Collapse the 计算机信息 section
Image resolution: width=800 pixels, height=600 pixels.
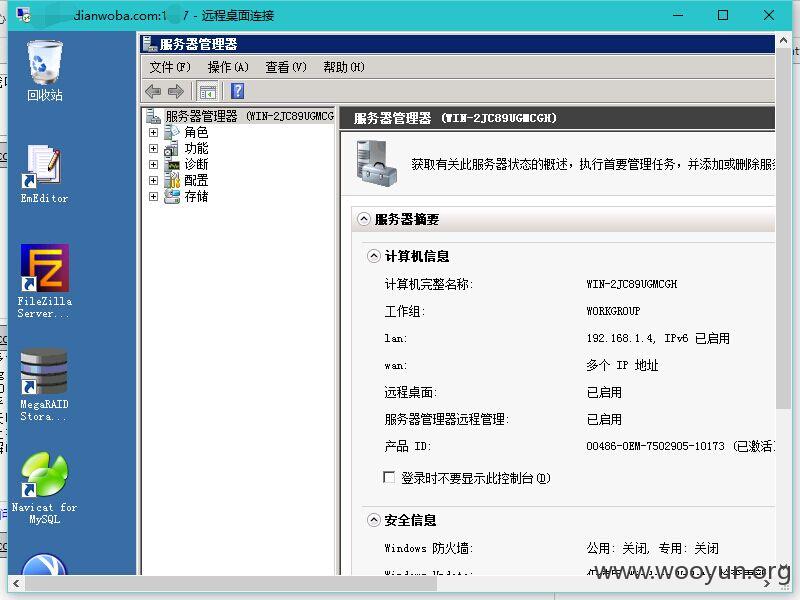(x=373, y=256)
